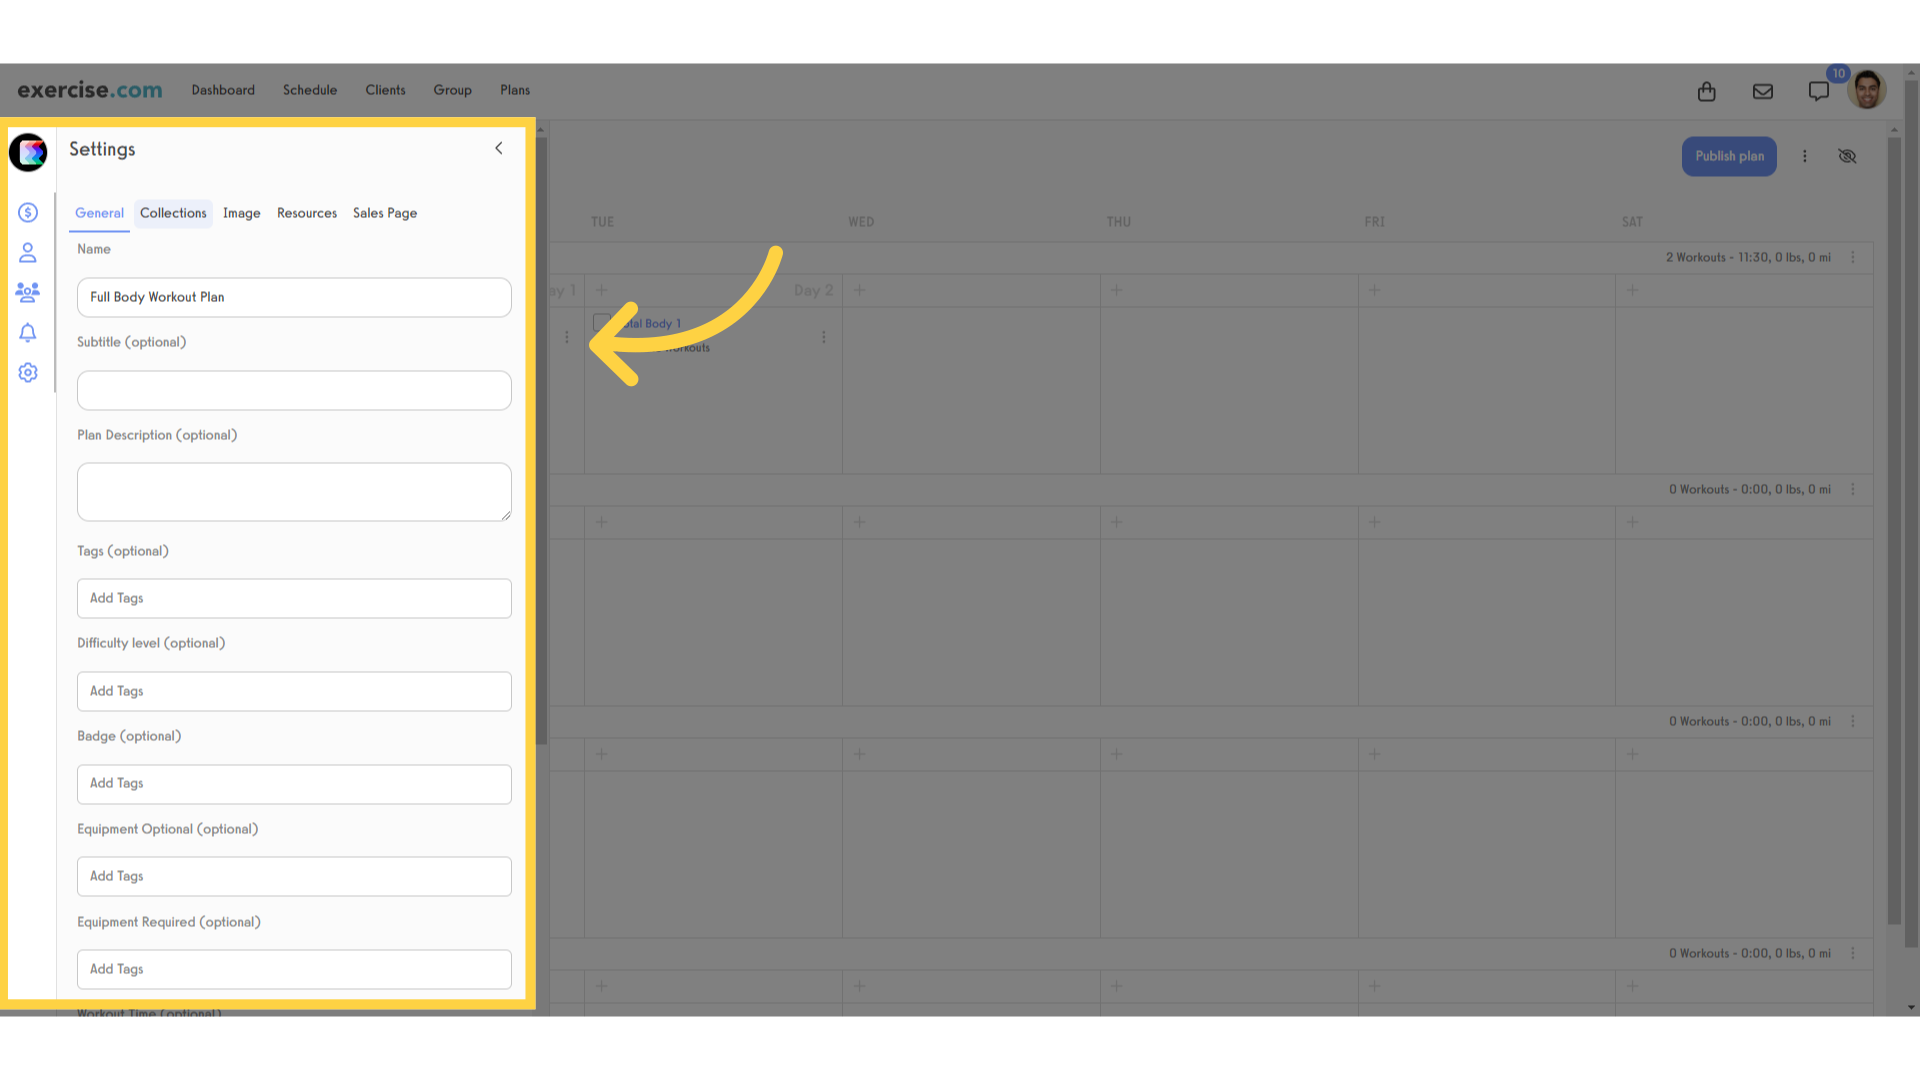Image resolution: width=1920 pixels, height=1080 pixels.
Task: Click the shopping bag icon top right
Action: click(1706, 91)
